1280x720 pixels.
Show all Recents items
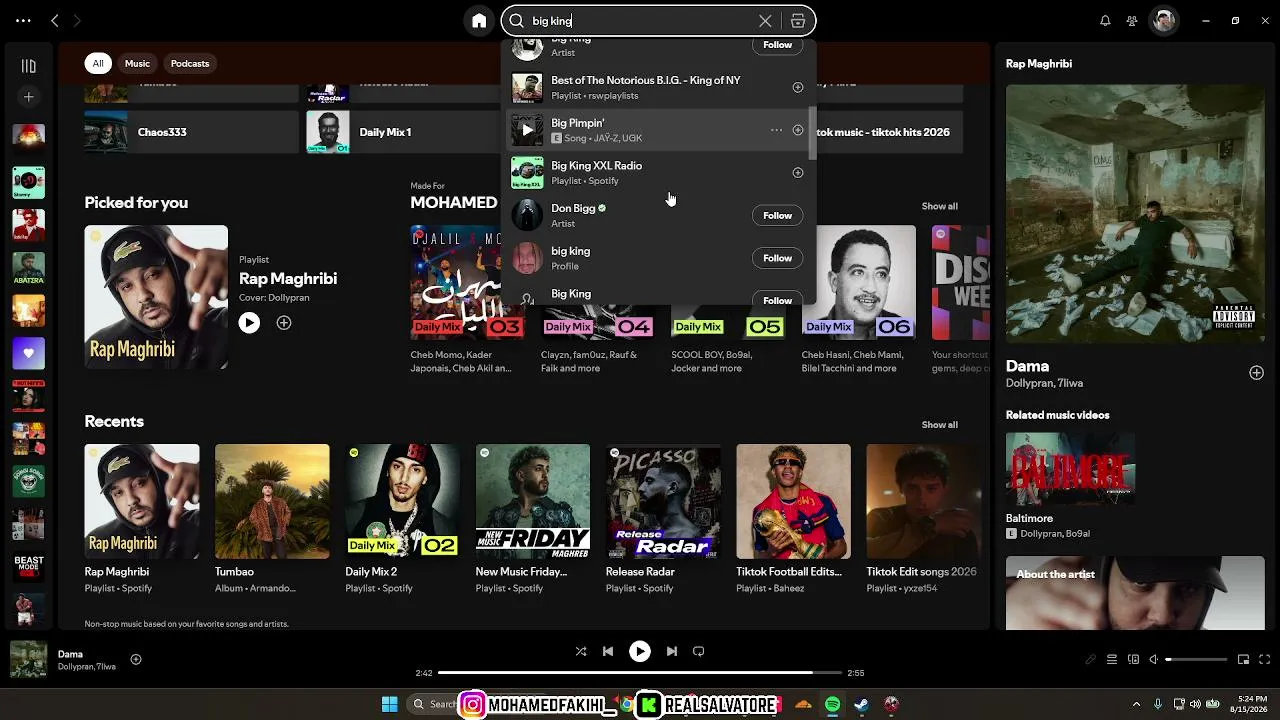coord(939,425)
